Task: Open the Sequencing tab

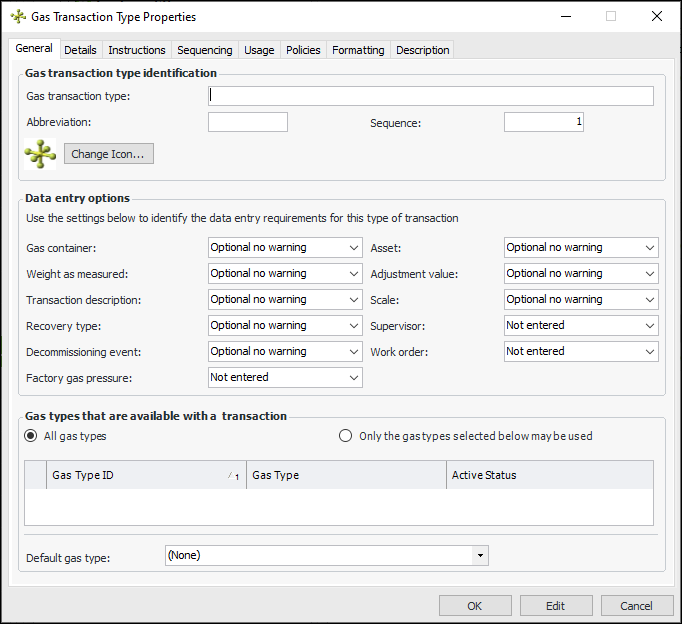Action: 204,50
